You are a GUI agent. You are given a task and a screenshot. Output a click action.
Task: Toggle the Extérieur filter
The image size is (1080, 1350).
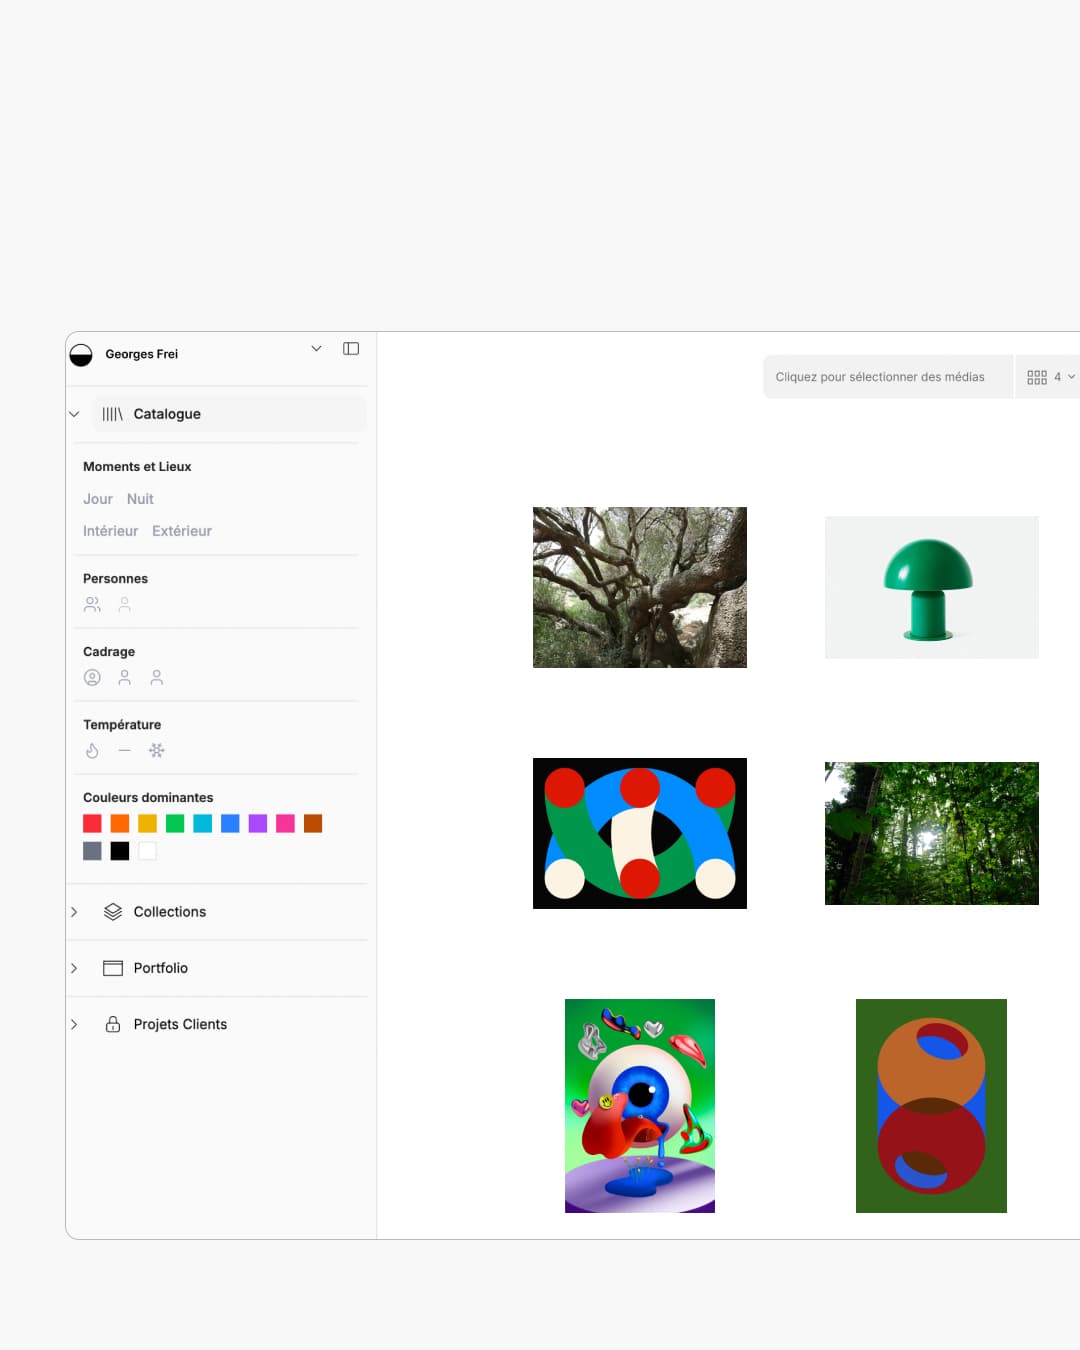tap(182, 531)
